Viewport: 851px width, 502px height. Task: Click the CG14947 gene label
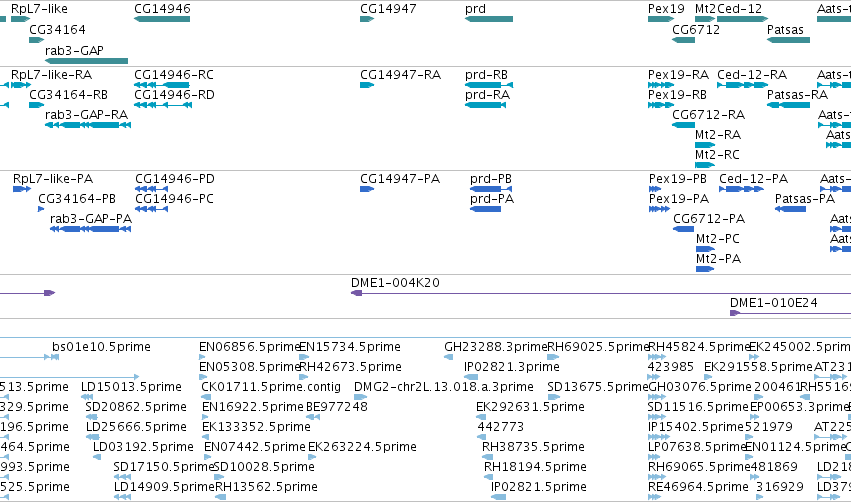(388, 9)
